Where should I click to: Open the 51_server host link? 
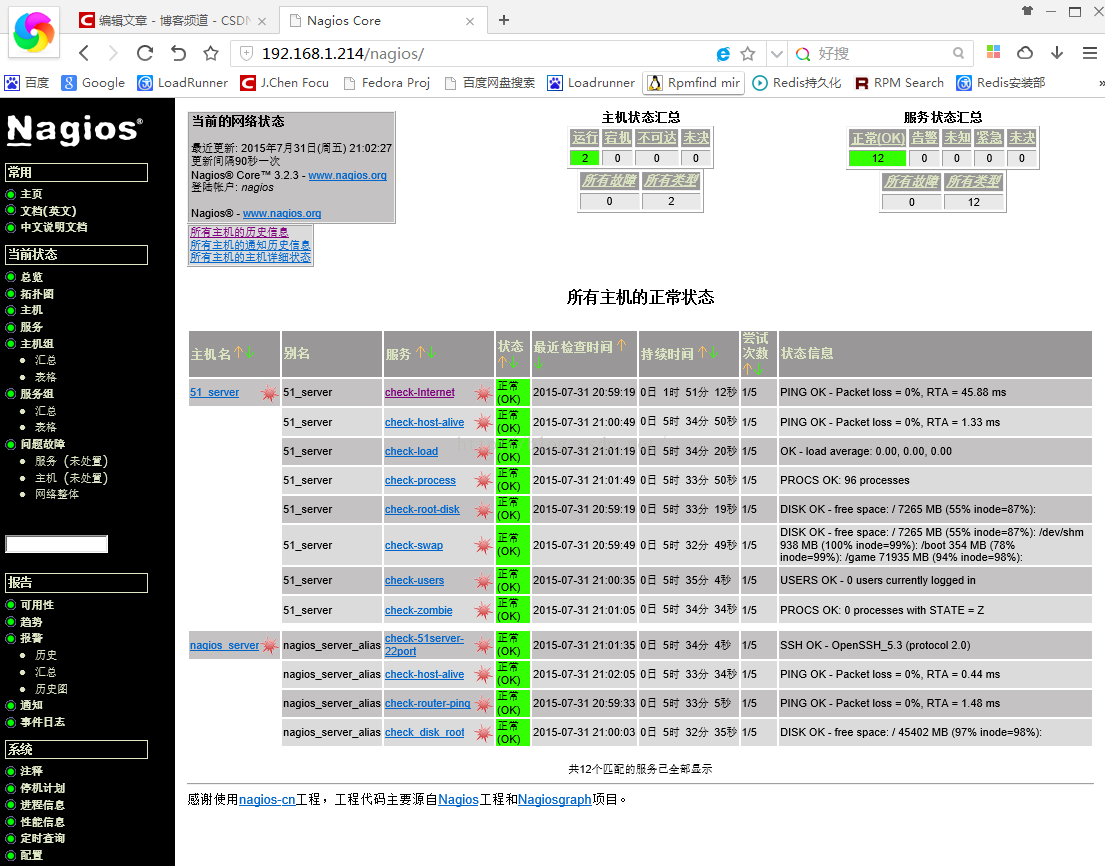(214, 392)
